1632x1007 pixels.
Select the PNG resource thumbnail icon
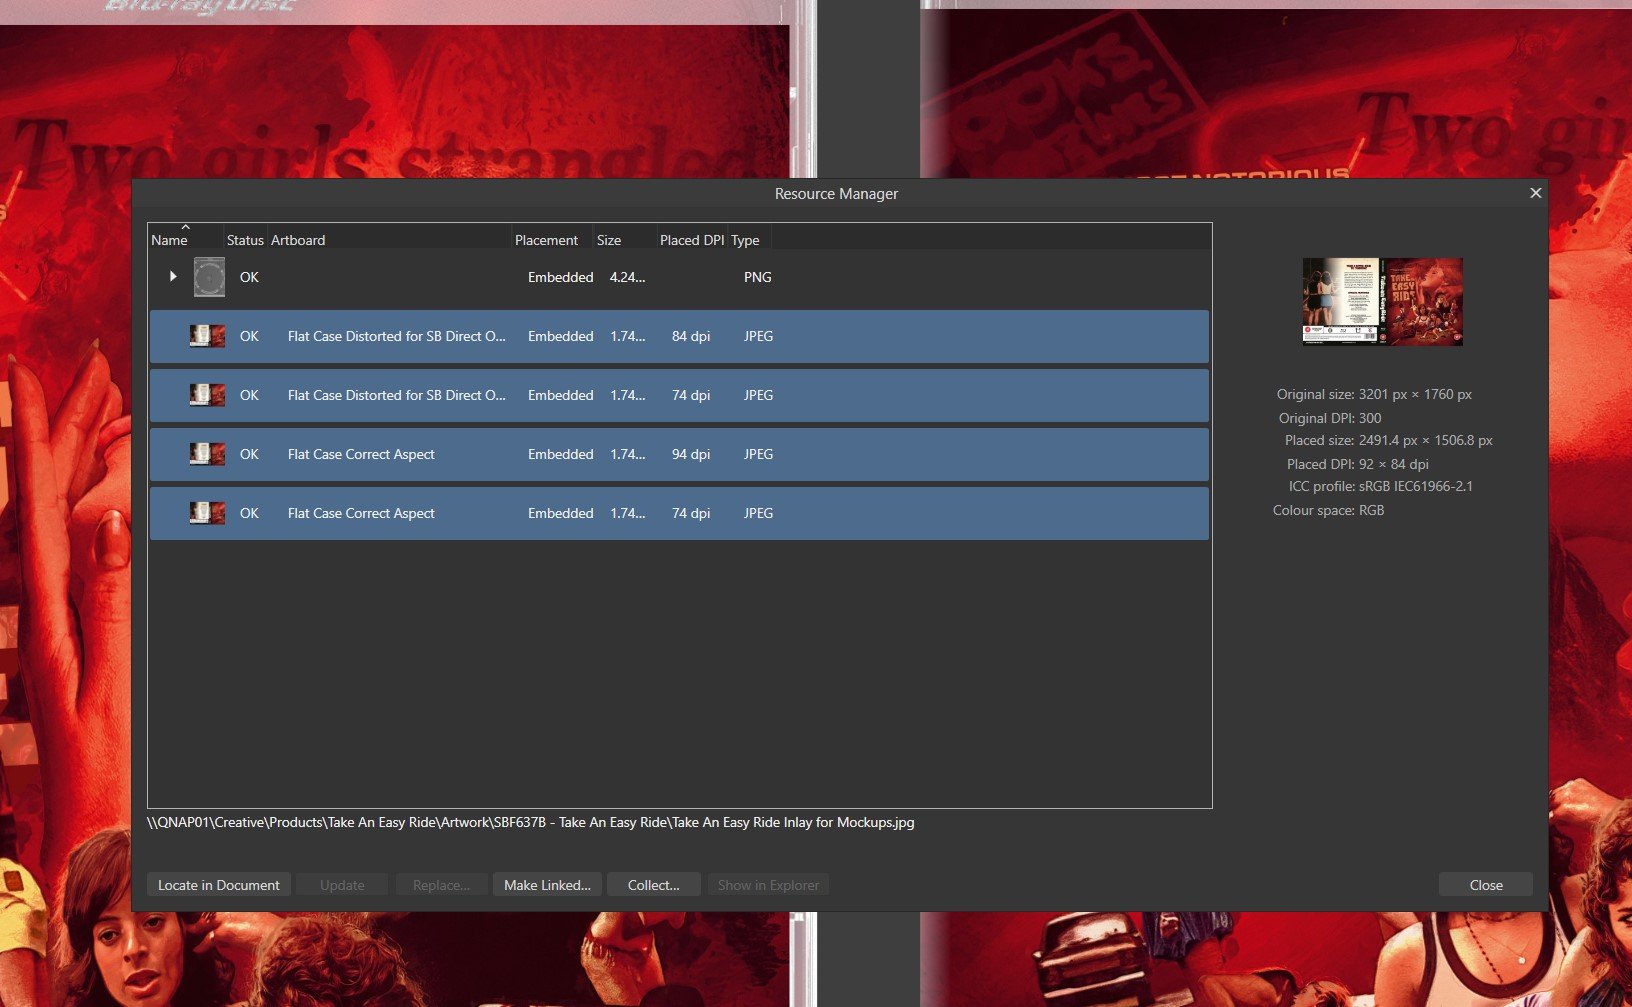point(209,277)
